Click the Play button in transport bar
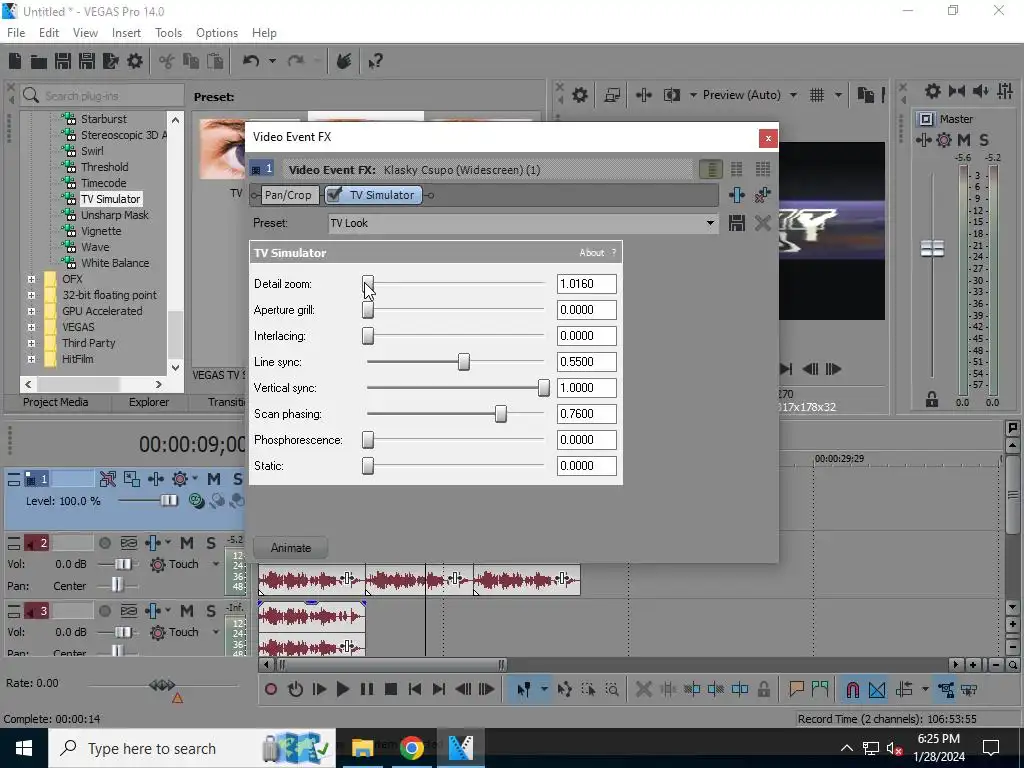The width and height of the screenshot is (1024, 768). point(342,689)
